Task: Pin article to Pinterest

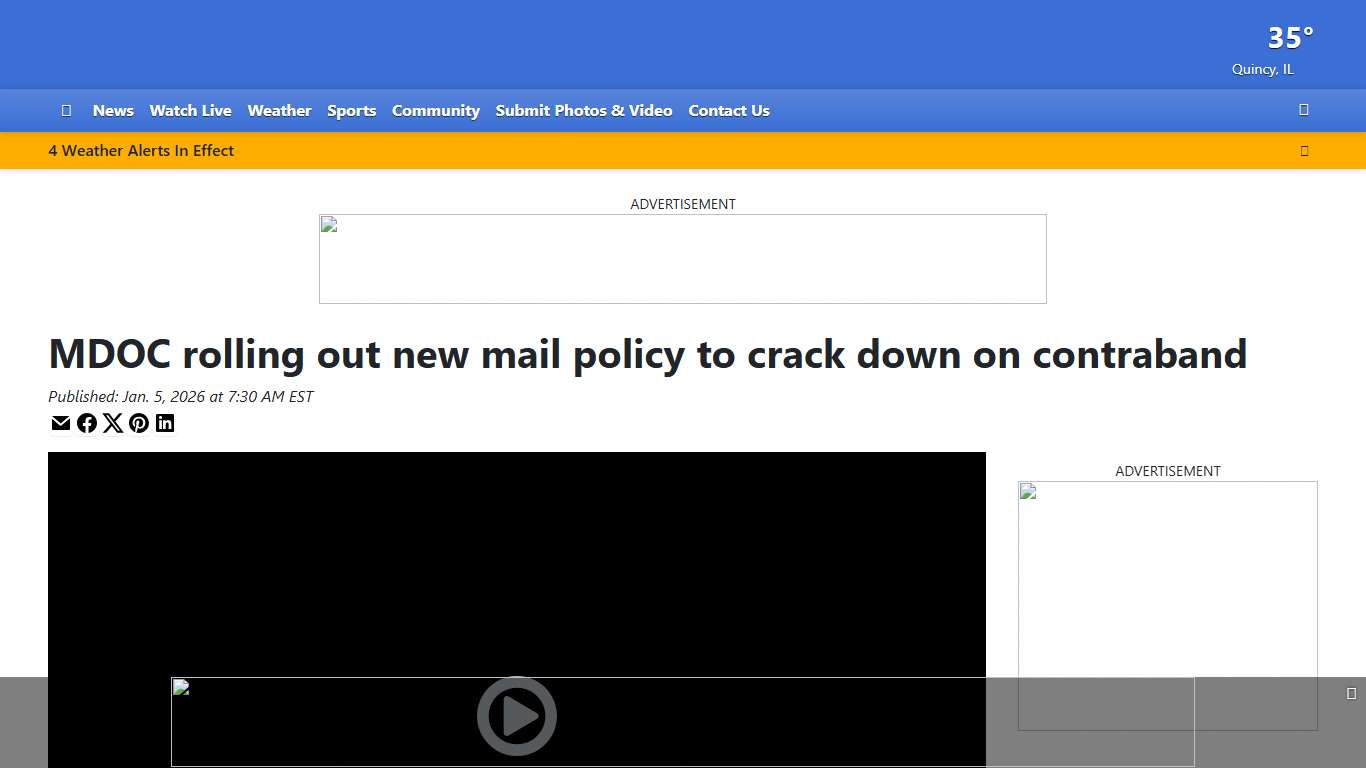Action: (x=139, y=423)
